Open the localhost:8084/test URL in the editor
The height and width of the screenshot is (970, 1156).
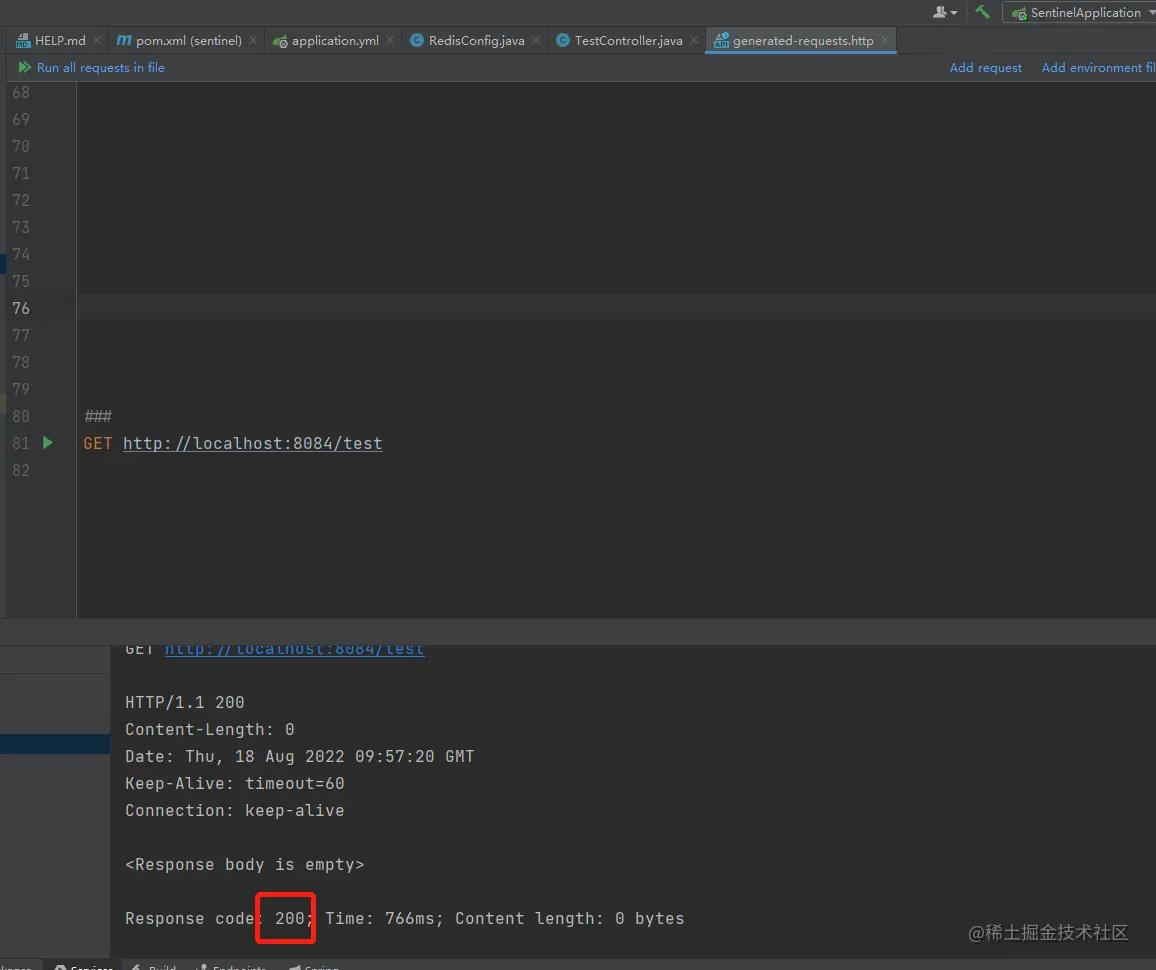[252, 443]
